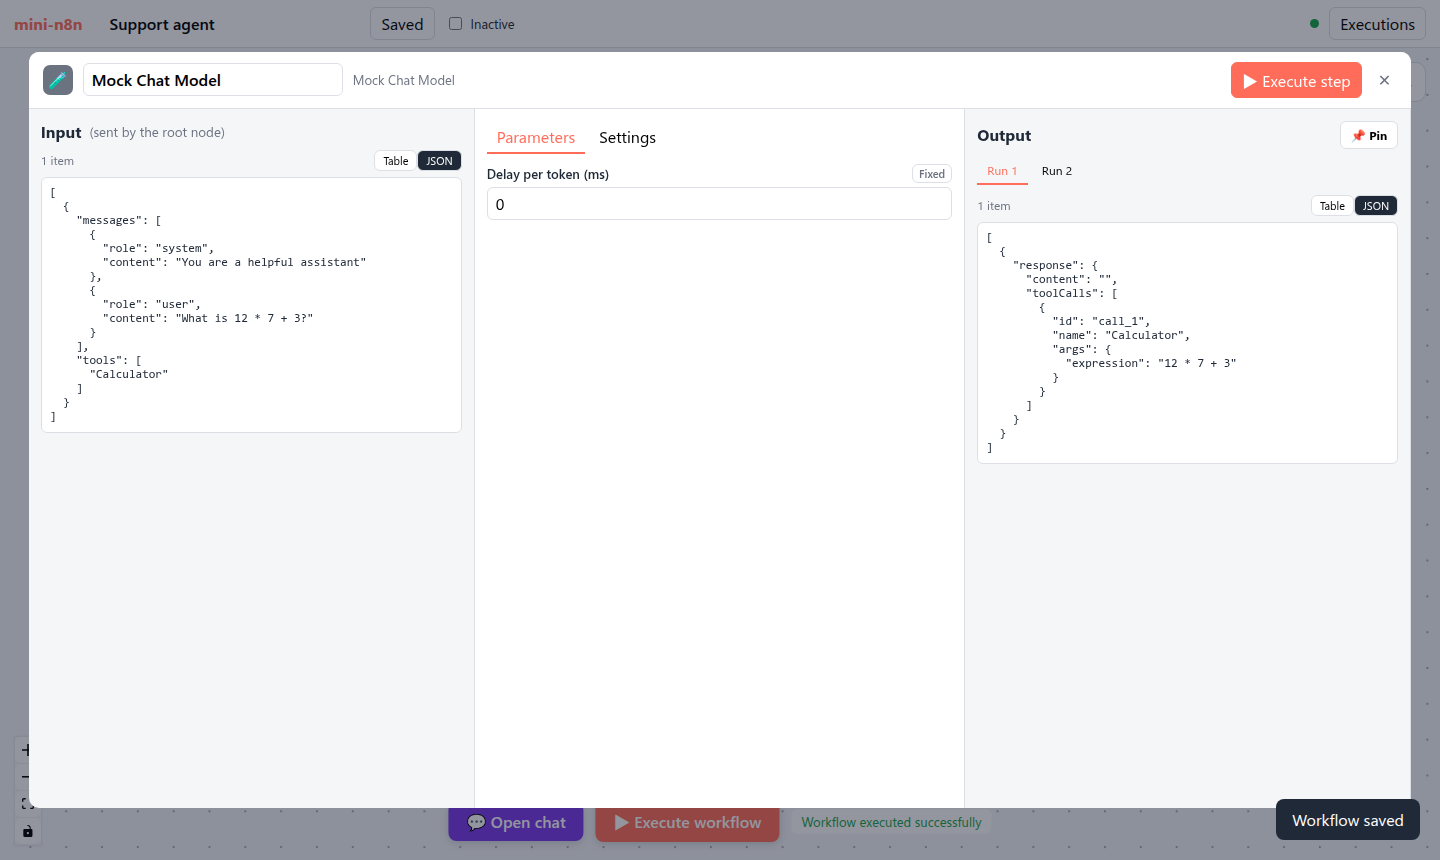Pin the output data
The height and width of the screenshot is (860, 1440).
[1369, 136]
